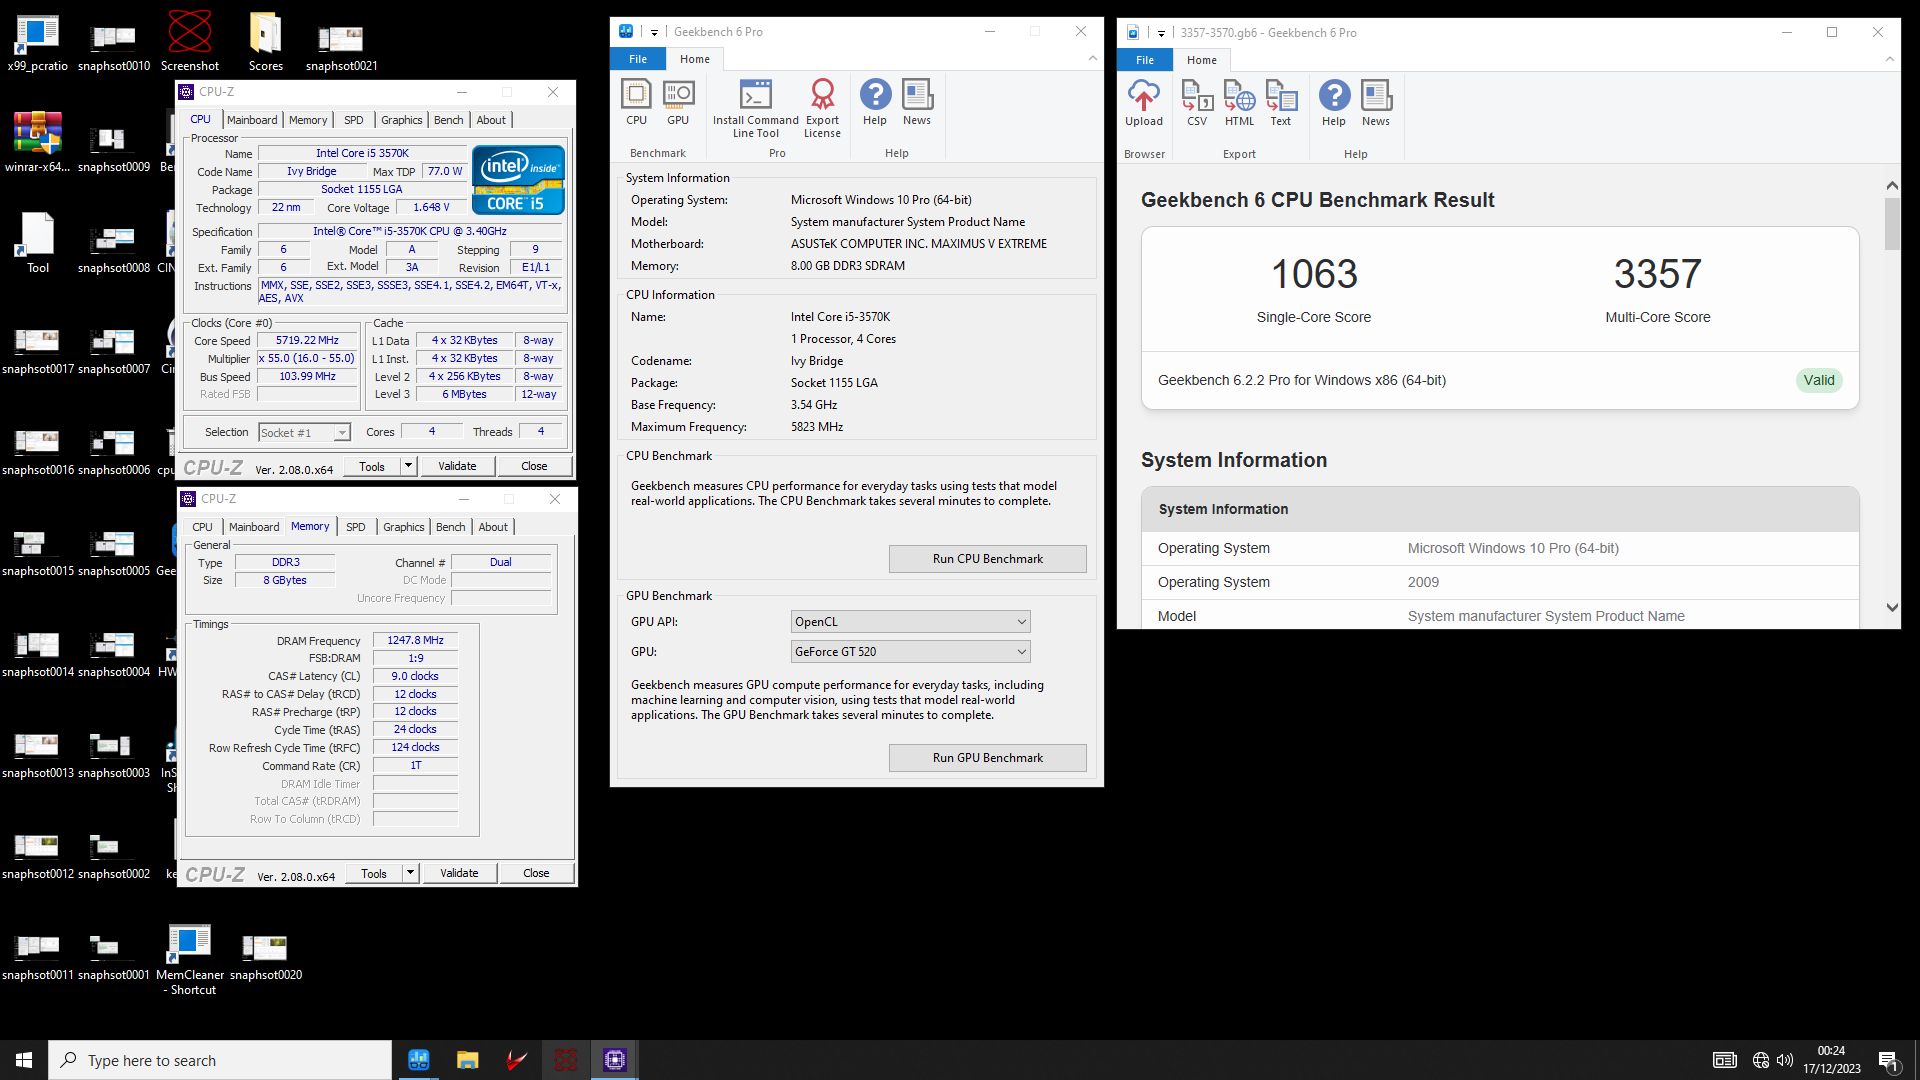Switch to SPD tab in upper CPU-Z

pyautogui.click(x=354, y=120)
